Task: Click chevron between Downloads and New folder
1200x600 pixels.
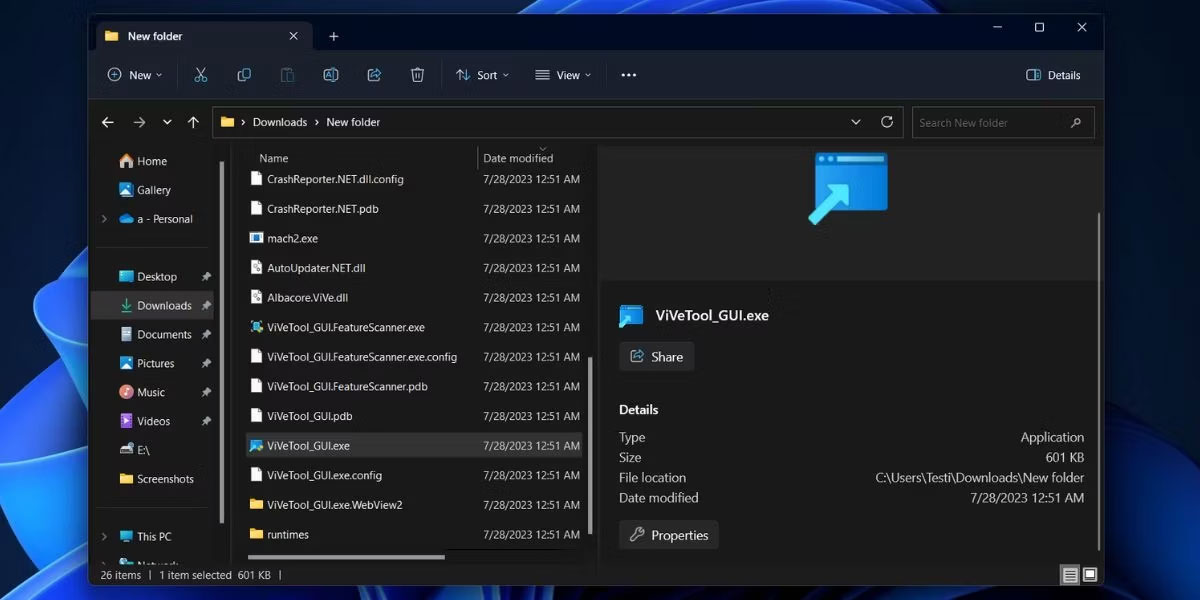Action: click(317, 122)
